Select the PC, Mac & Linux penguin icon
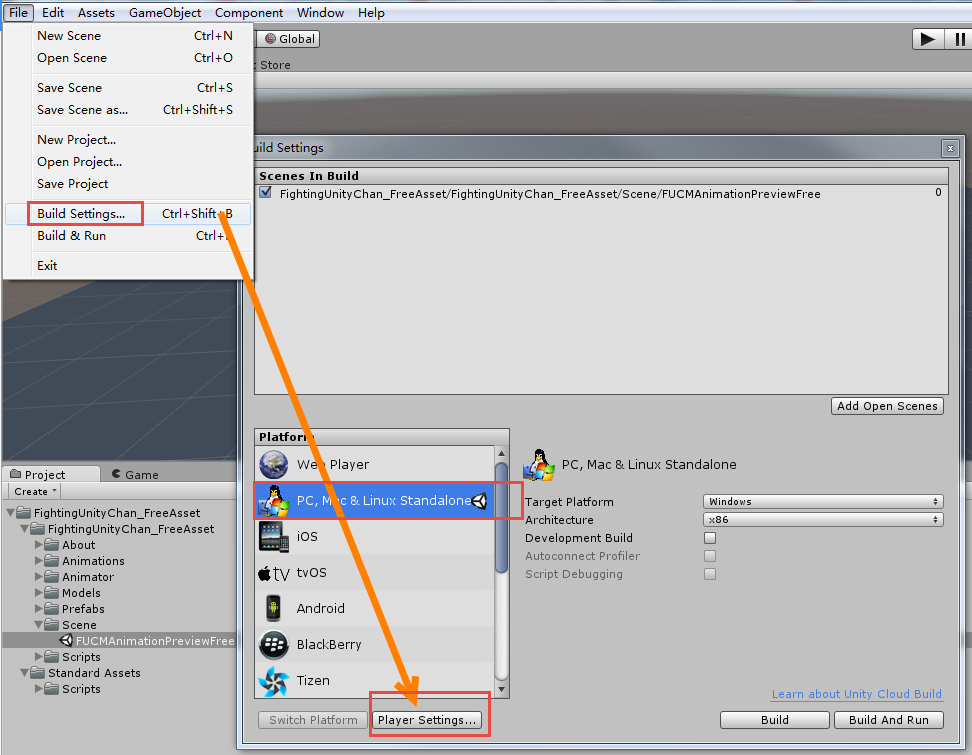The image size is (972, 755). point(273,500)
